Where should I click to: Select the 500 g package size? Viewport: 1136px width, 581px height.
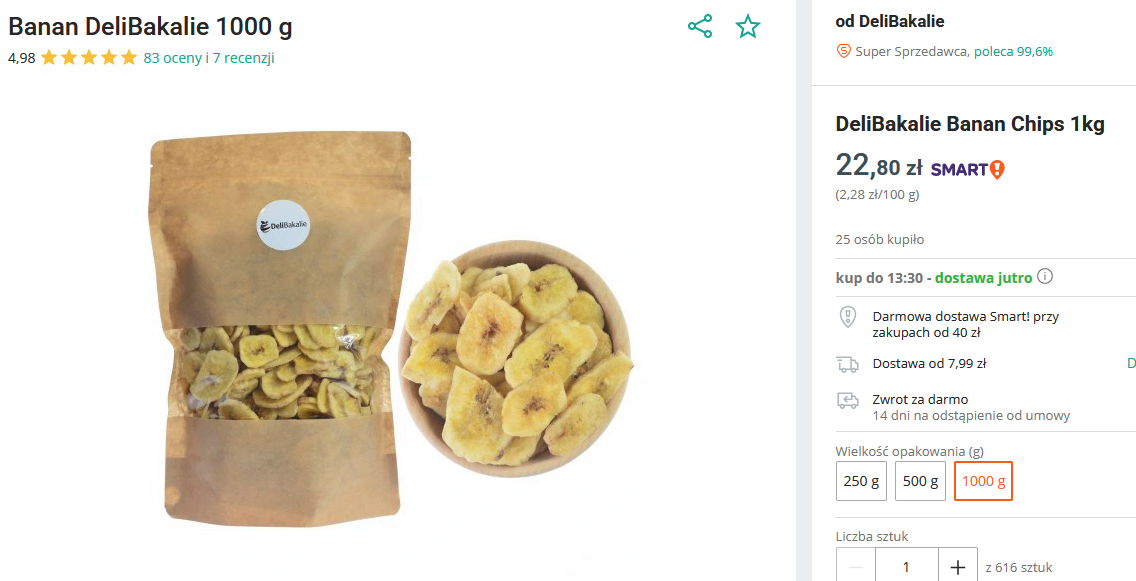pyautogui.click(x=920, y=481)
